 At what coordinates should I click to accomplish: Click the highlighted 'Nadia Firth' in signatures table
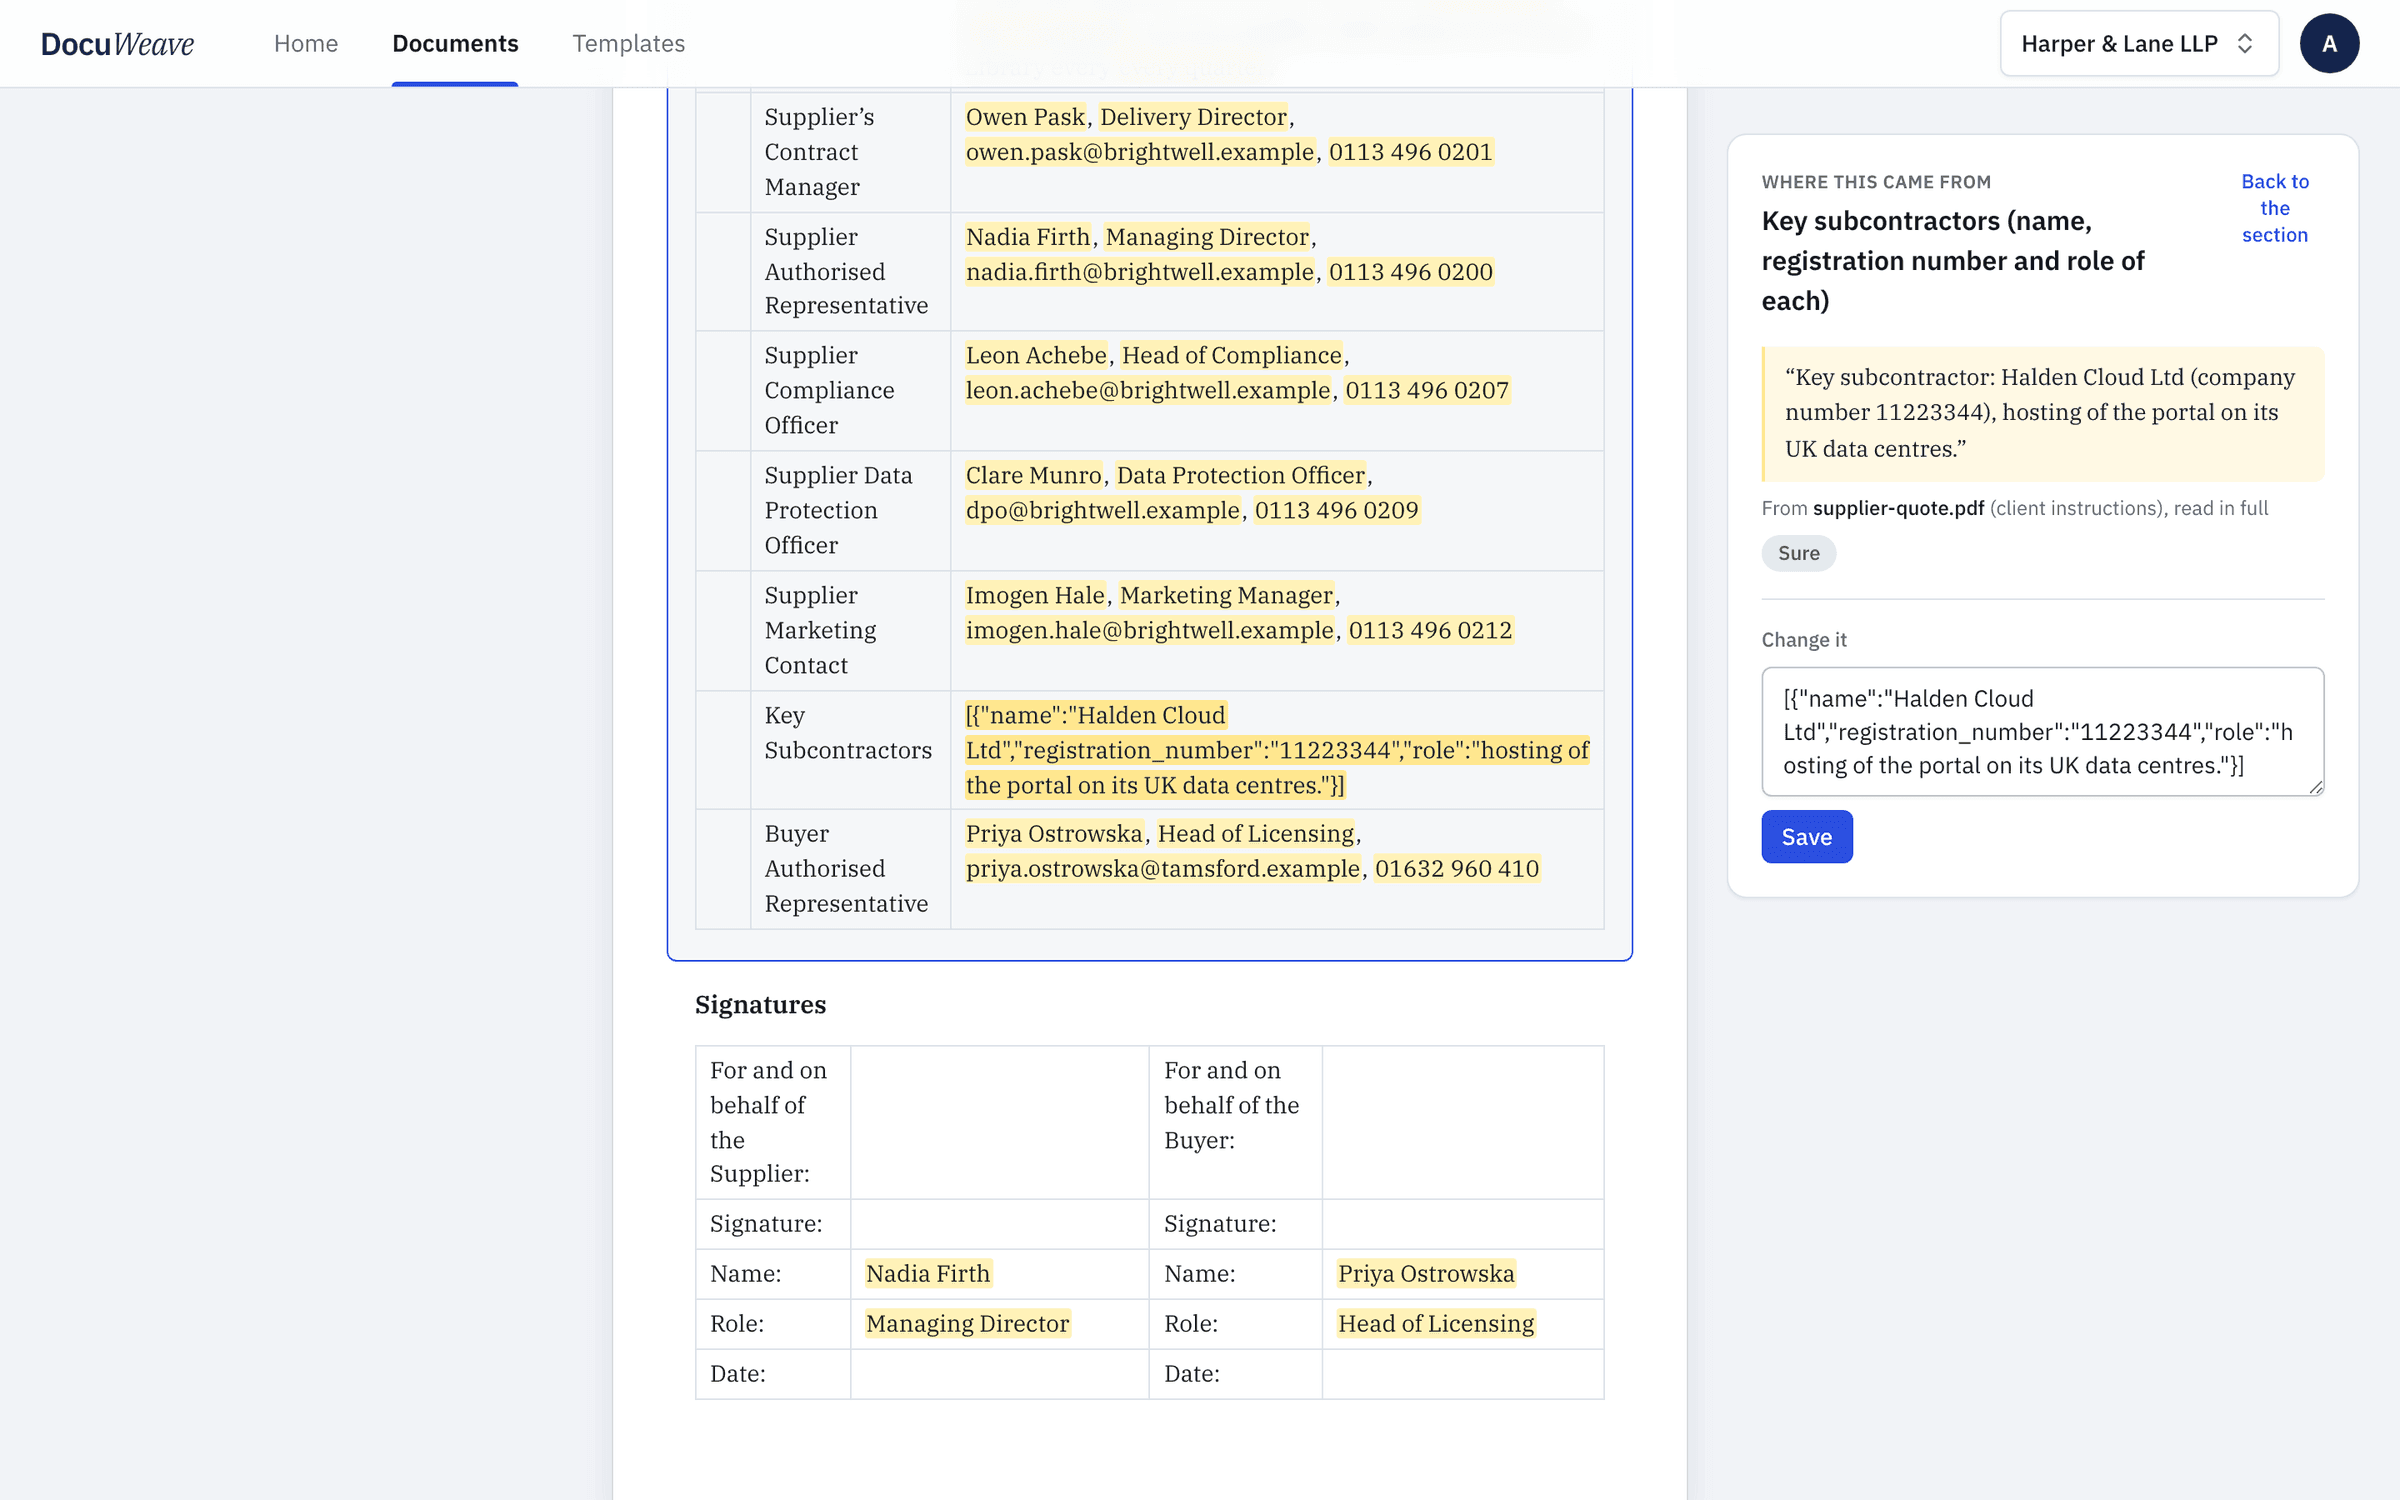tap(927, 1273)
